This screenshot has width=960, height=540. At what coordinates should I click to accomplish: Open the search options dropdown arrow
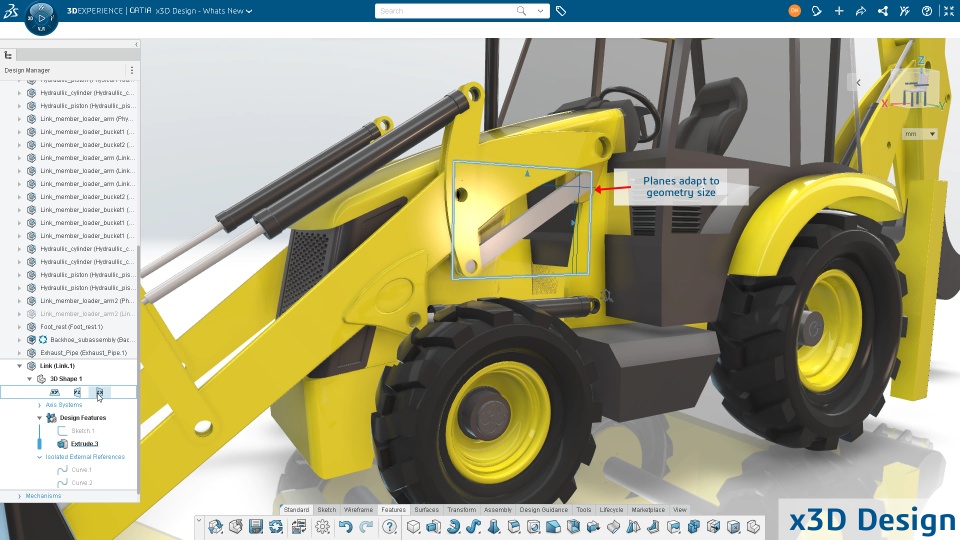(540, 10)
